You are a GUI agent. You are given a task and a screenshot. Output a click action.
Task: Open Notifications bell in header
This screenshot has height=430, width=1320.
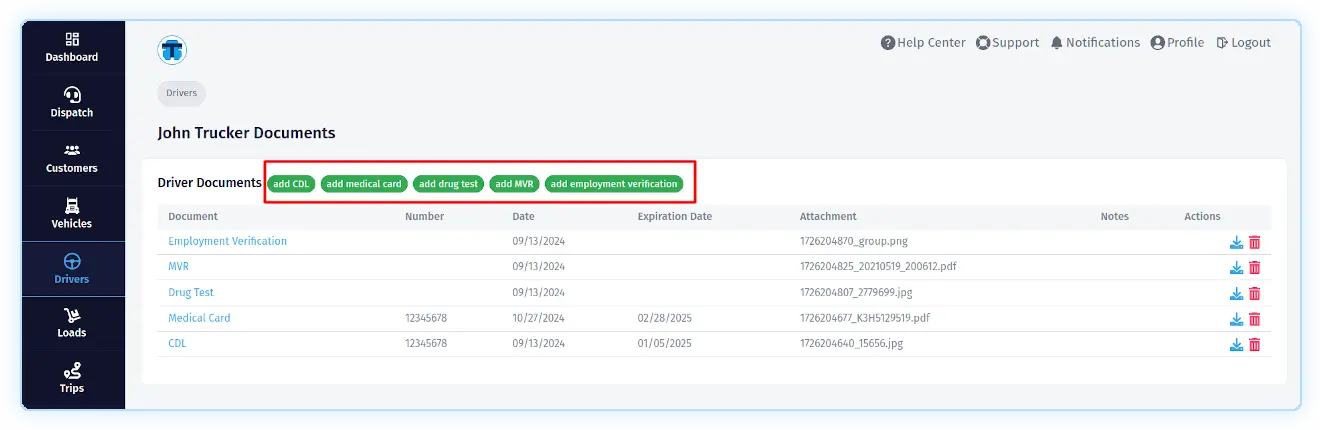(1094, 43)
